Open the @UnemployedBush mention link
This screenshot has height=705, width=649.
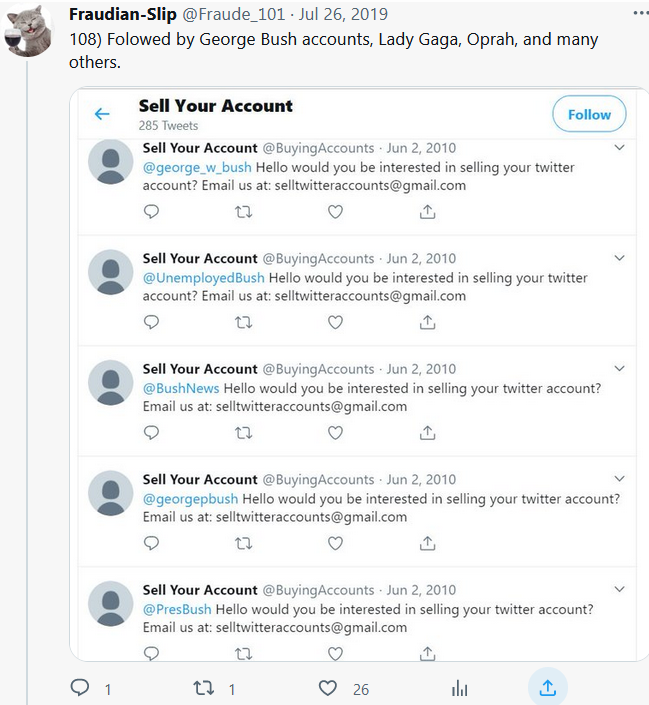203,278
